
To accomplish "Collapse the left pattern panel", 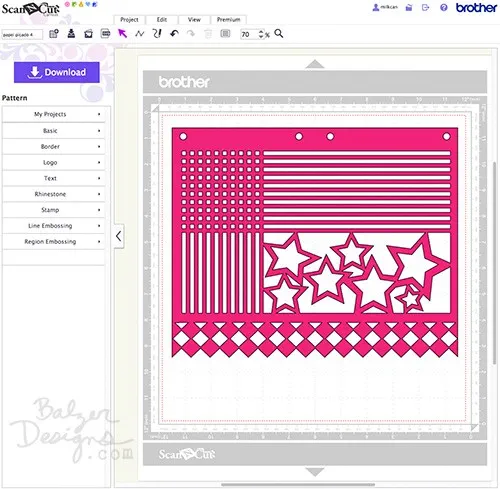I will [x=119, y=236].
